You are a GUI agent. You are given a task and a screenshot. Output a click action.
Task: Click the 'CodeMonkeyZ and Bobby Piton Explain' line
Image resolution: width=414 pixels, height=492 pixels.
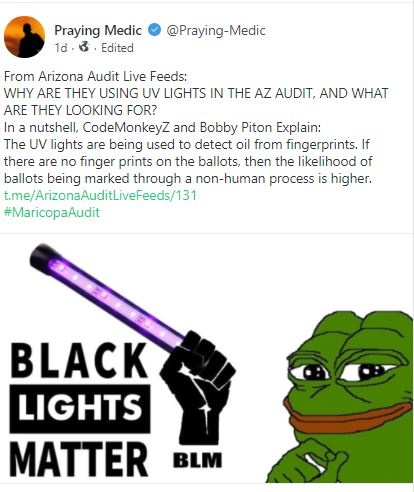162,127
